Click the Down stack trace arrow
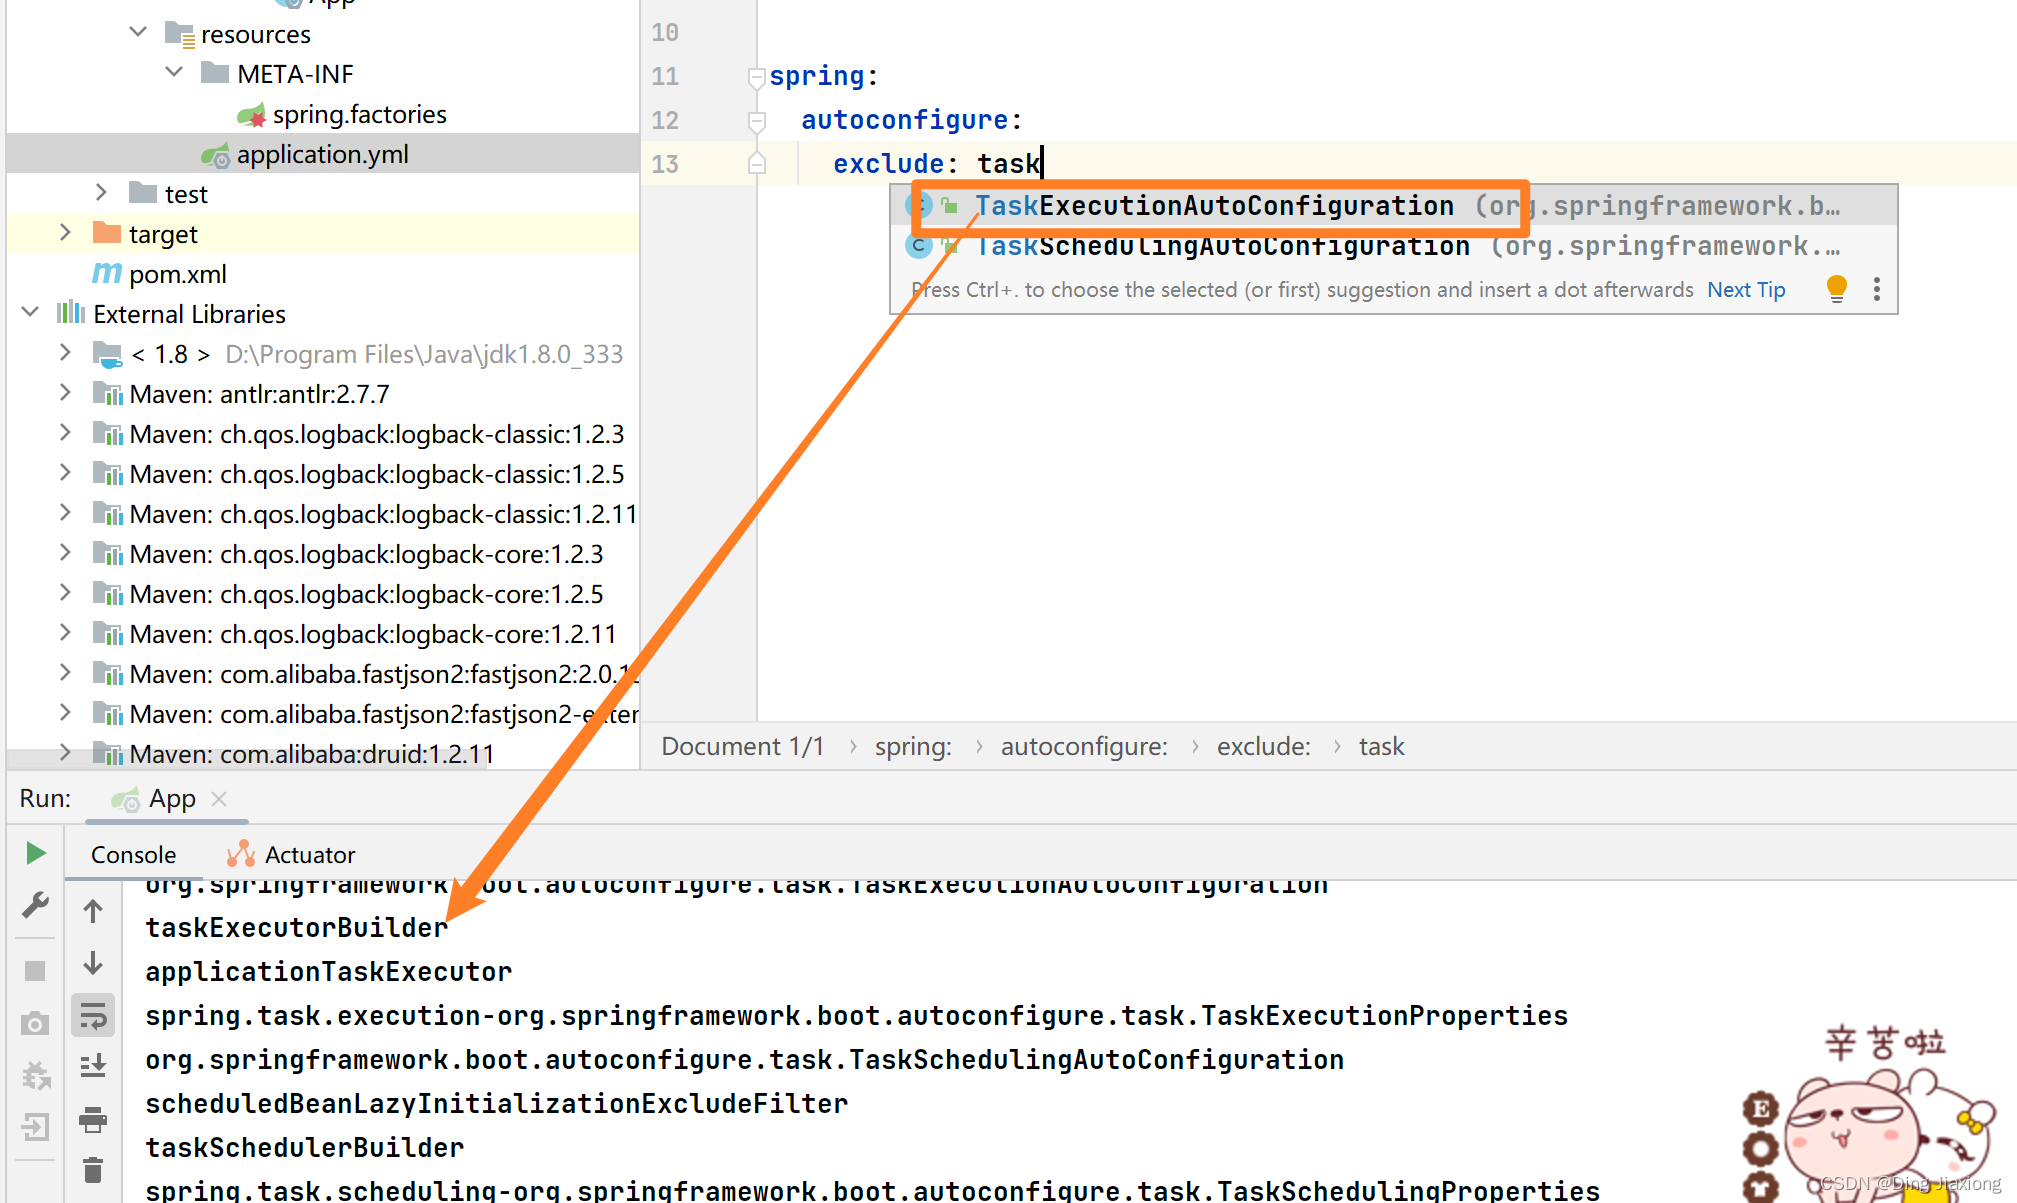 93,963
